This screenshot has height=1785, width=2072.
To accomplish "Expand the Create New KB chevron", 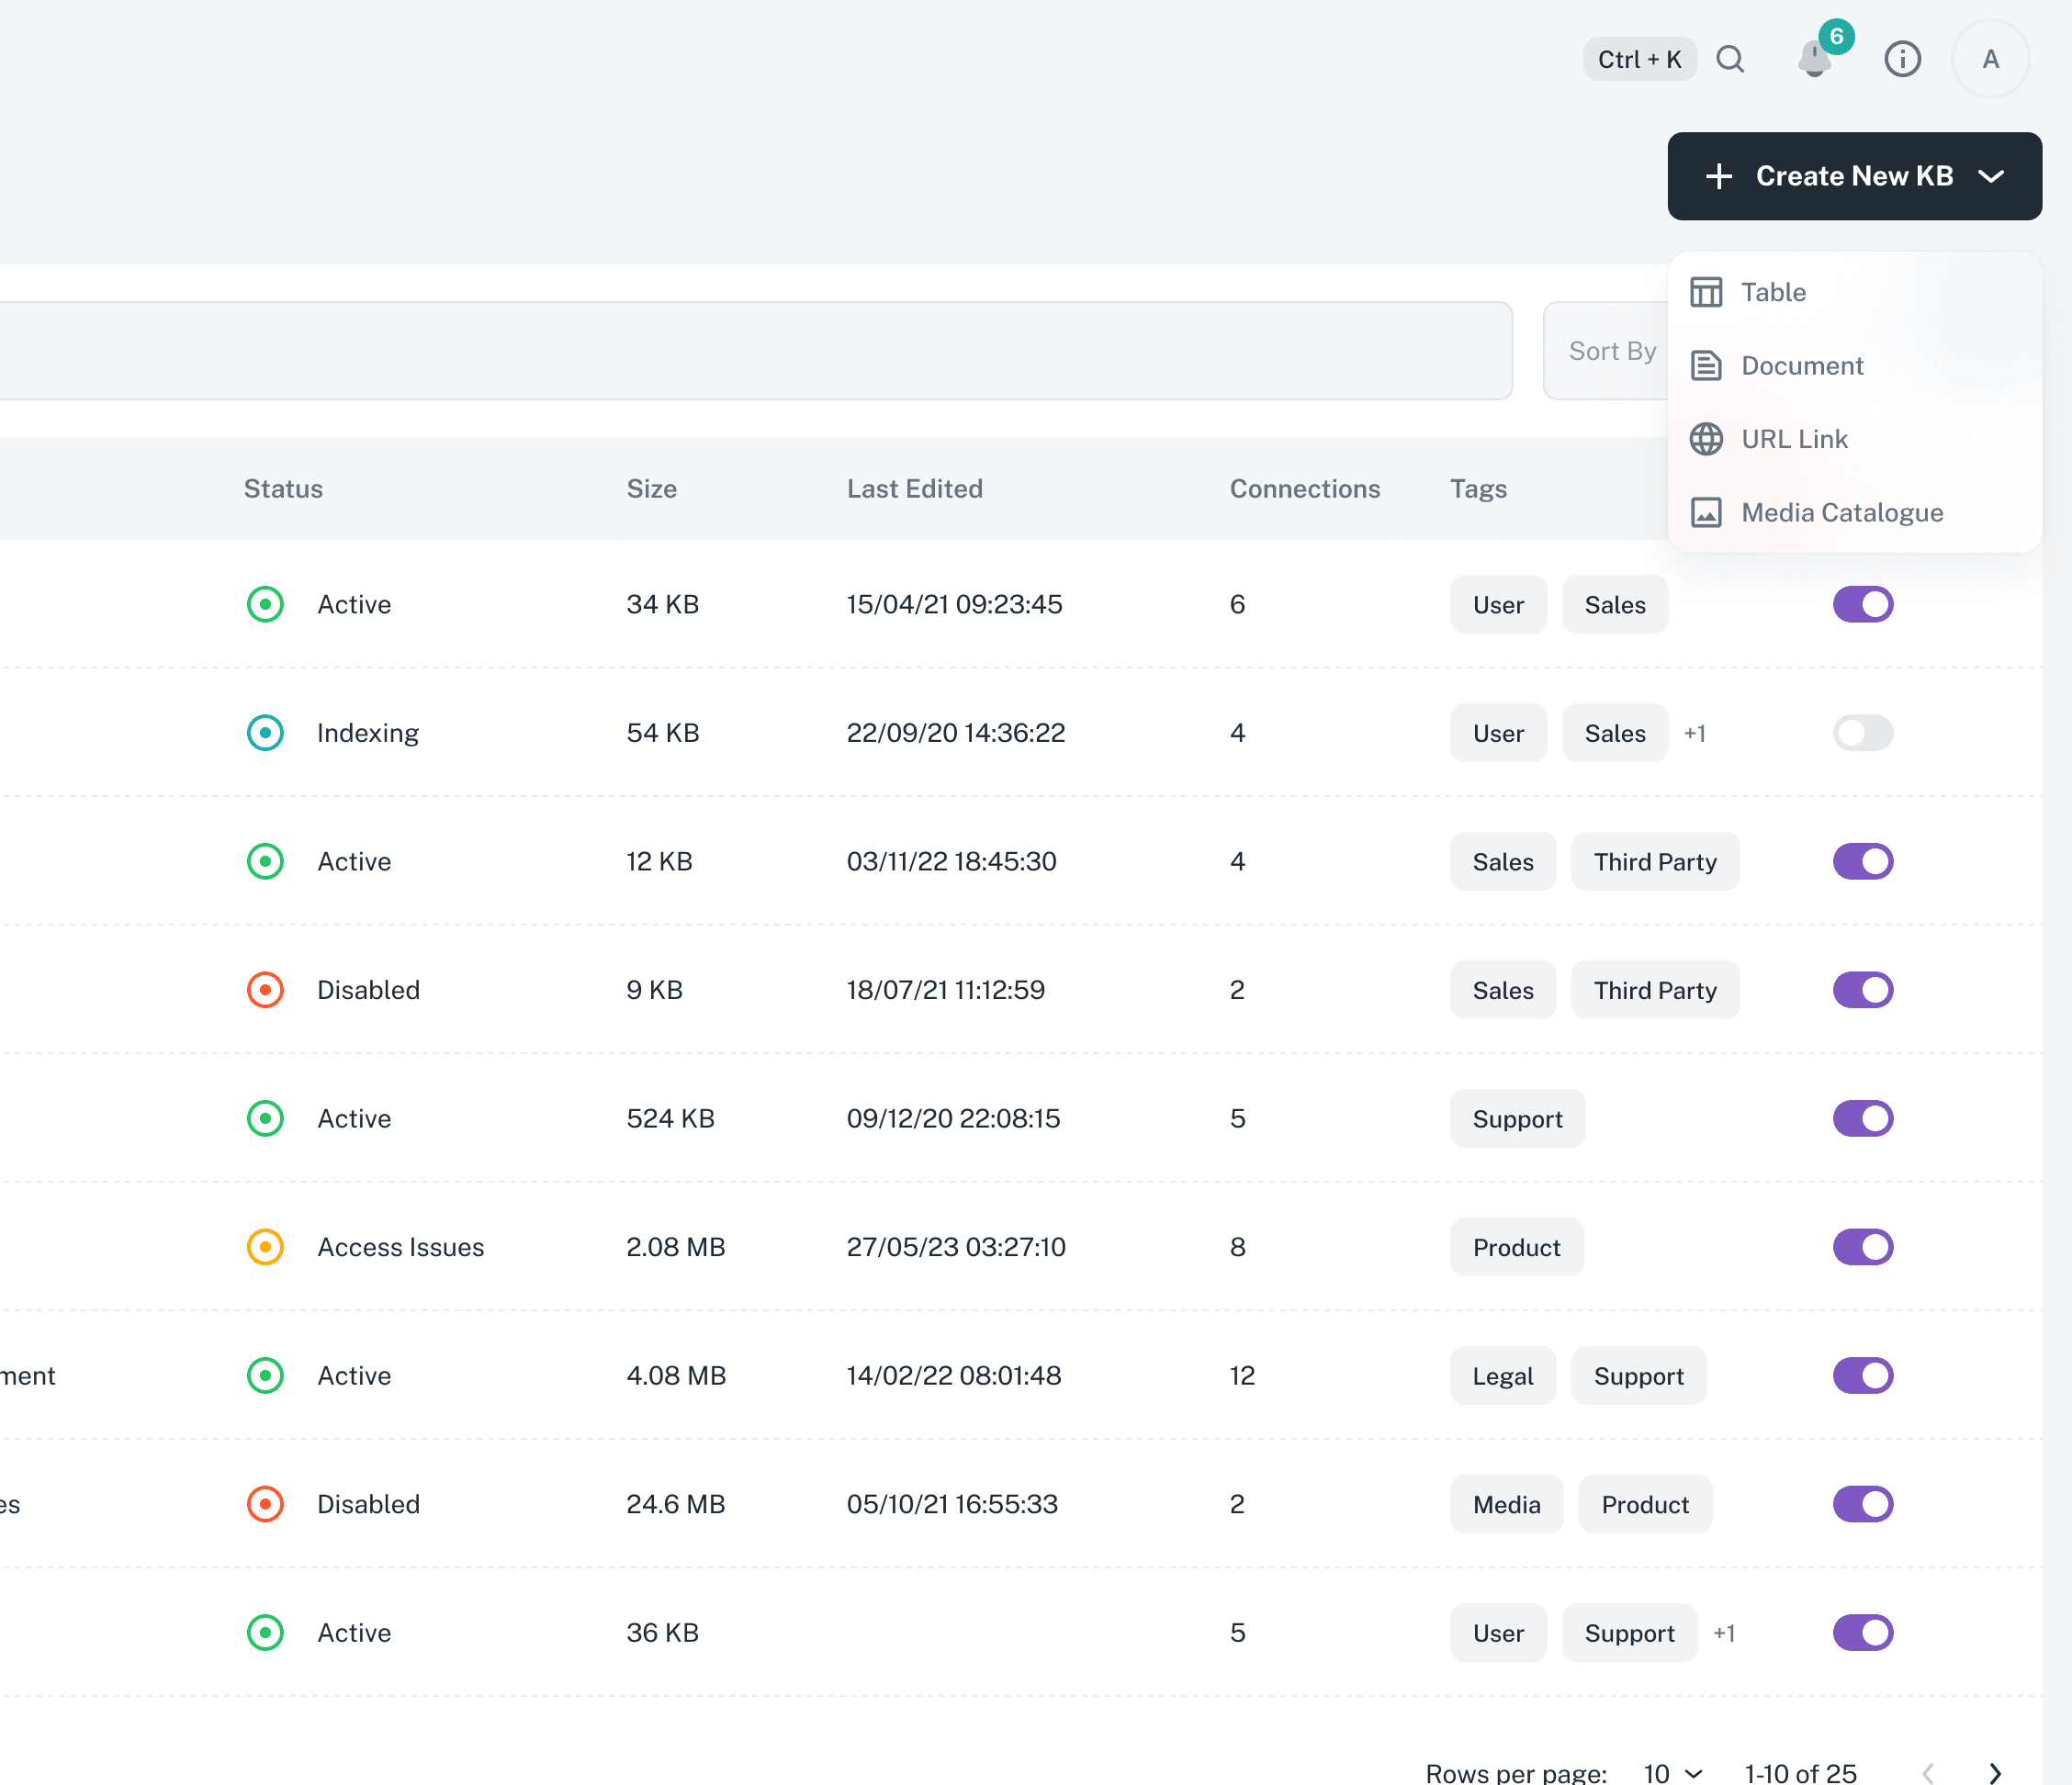I will tap(1991, 176).
